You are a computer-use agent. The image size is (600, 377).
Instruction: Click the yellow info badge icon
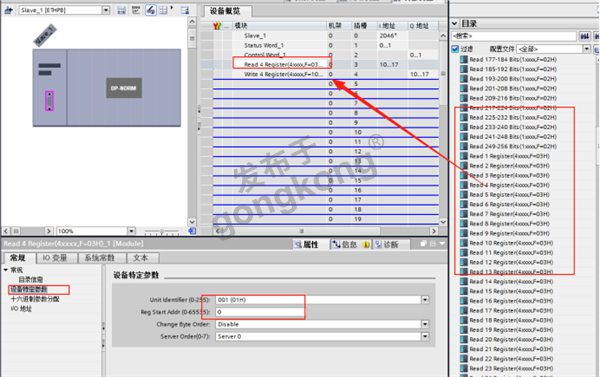pyautogui.click(x=366, y=245)
